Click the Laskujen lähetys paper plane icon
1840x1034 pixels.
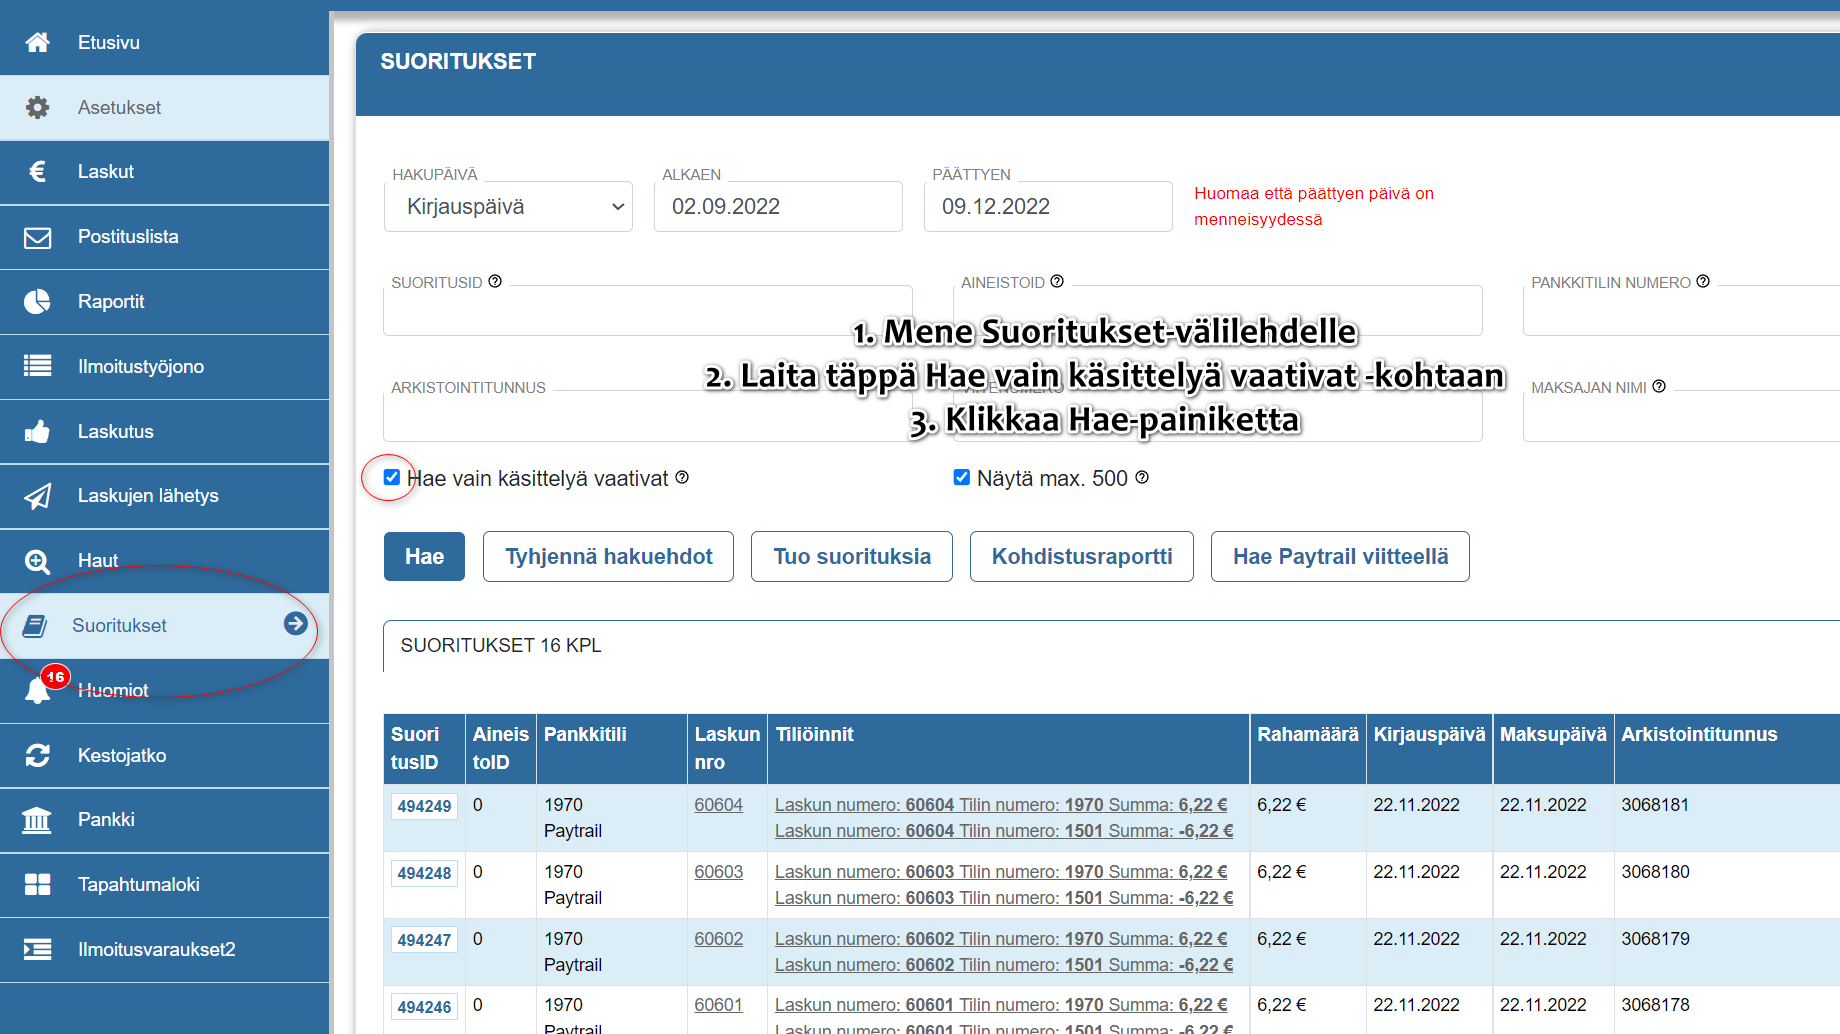[x=37, y=496]
